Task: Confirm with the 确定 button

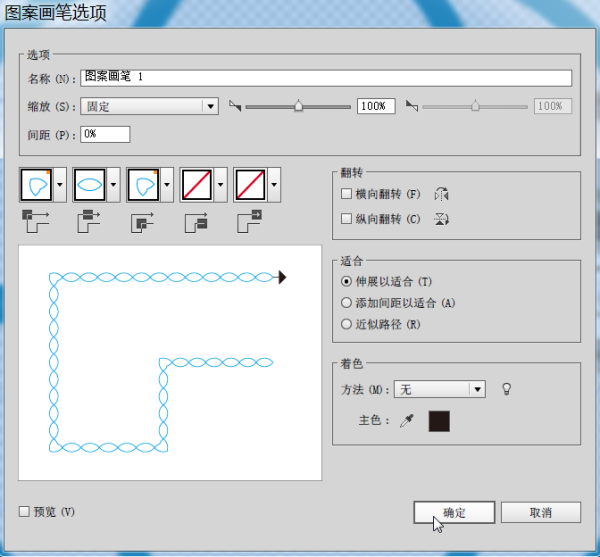Action: pyautogui.click(x=454, y=513)
